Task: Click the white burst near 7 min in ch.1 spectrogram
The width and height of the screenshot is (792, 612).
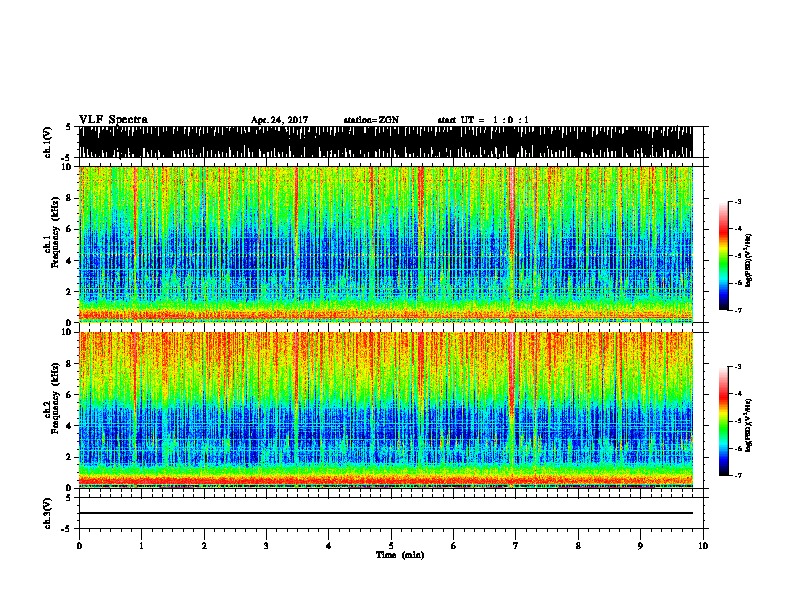Action: (x=512, y=212)
